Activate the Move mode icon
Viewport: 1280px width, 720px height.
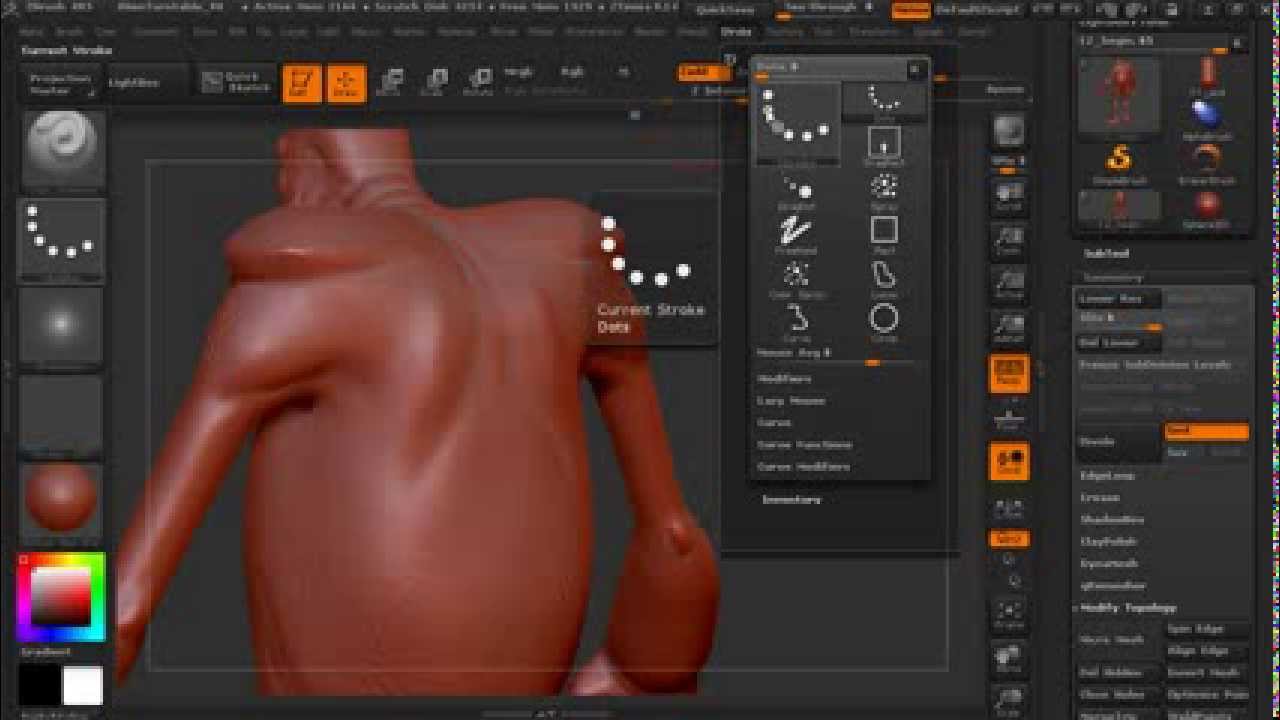click(x=390, y=83)
